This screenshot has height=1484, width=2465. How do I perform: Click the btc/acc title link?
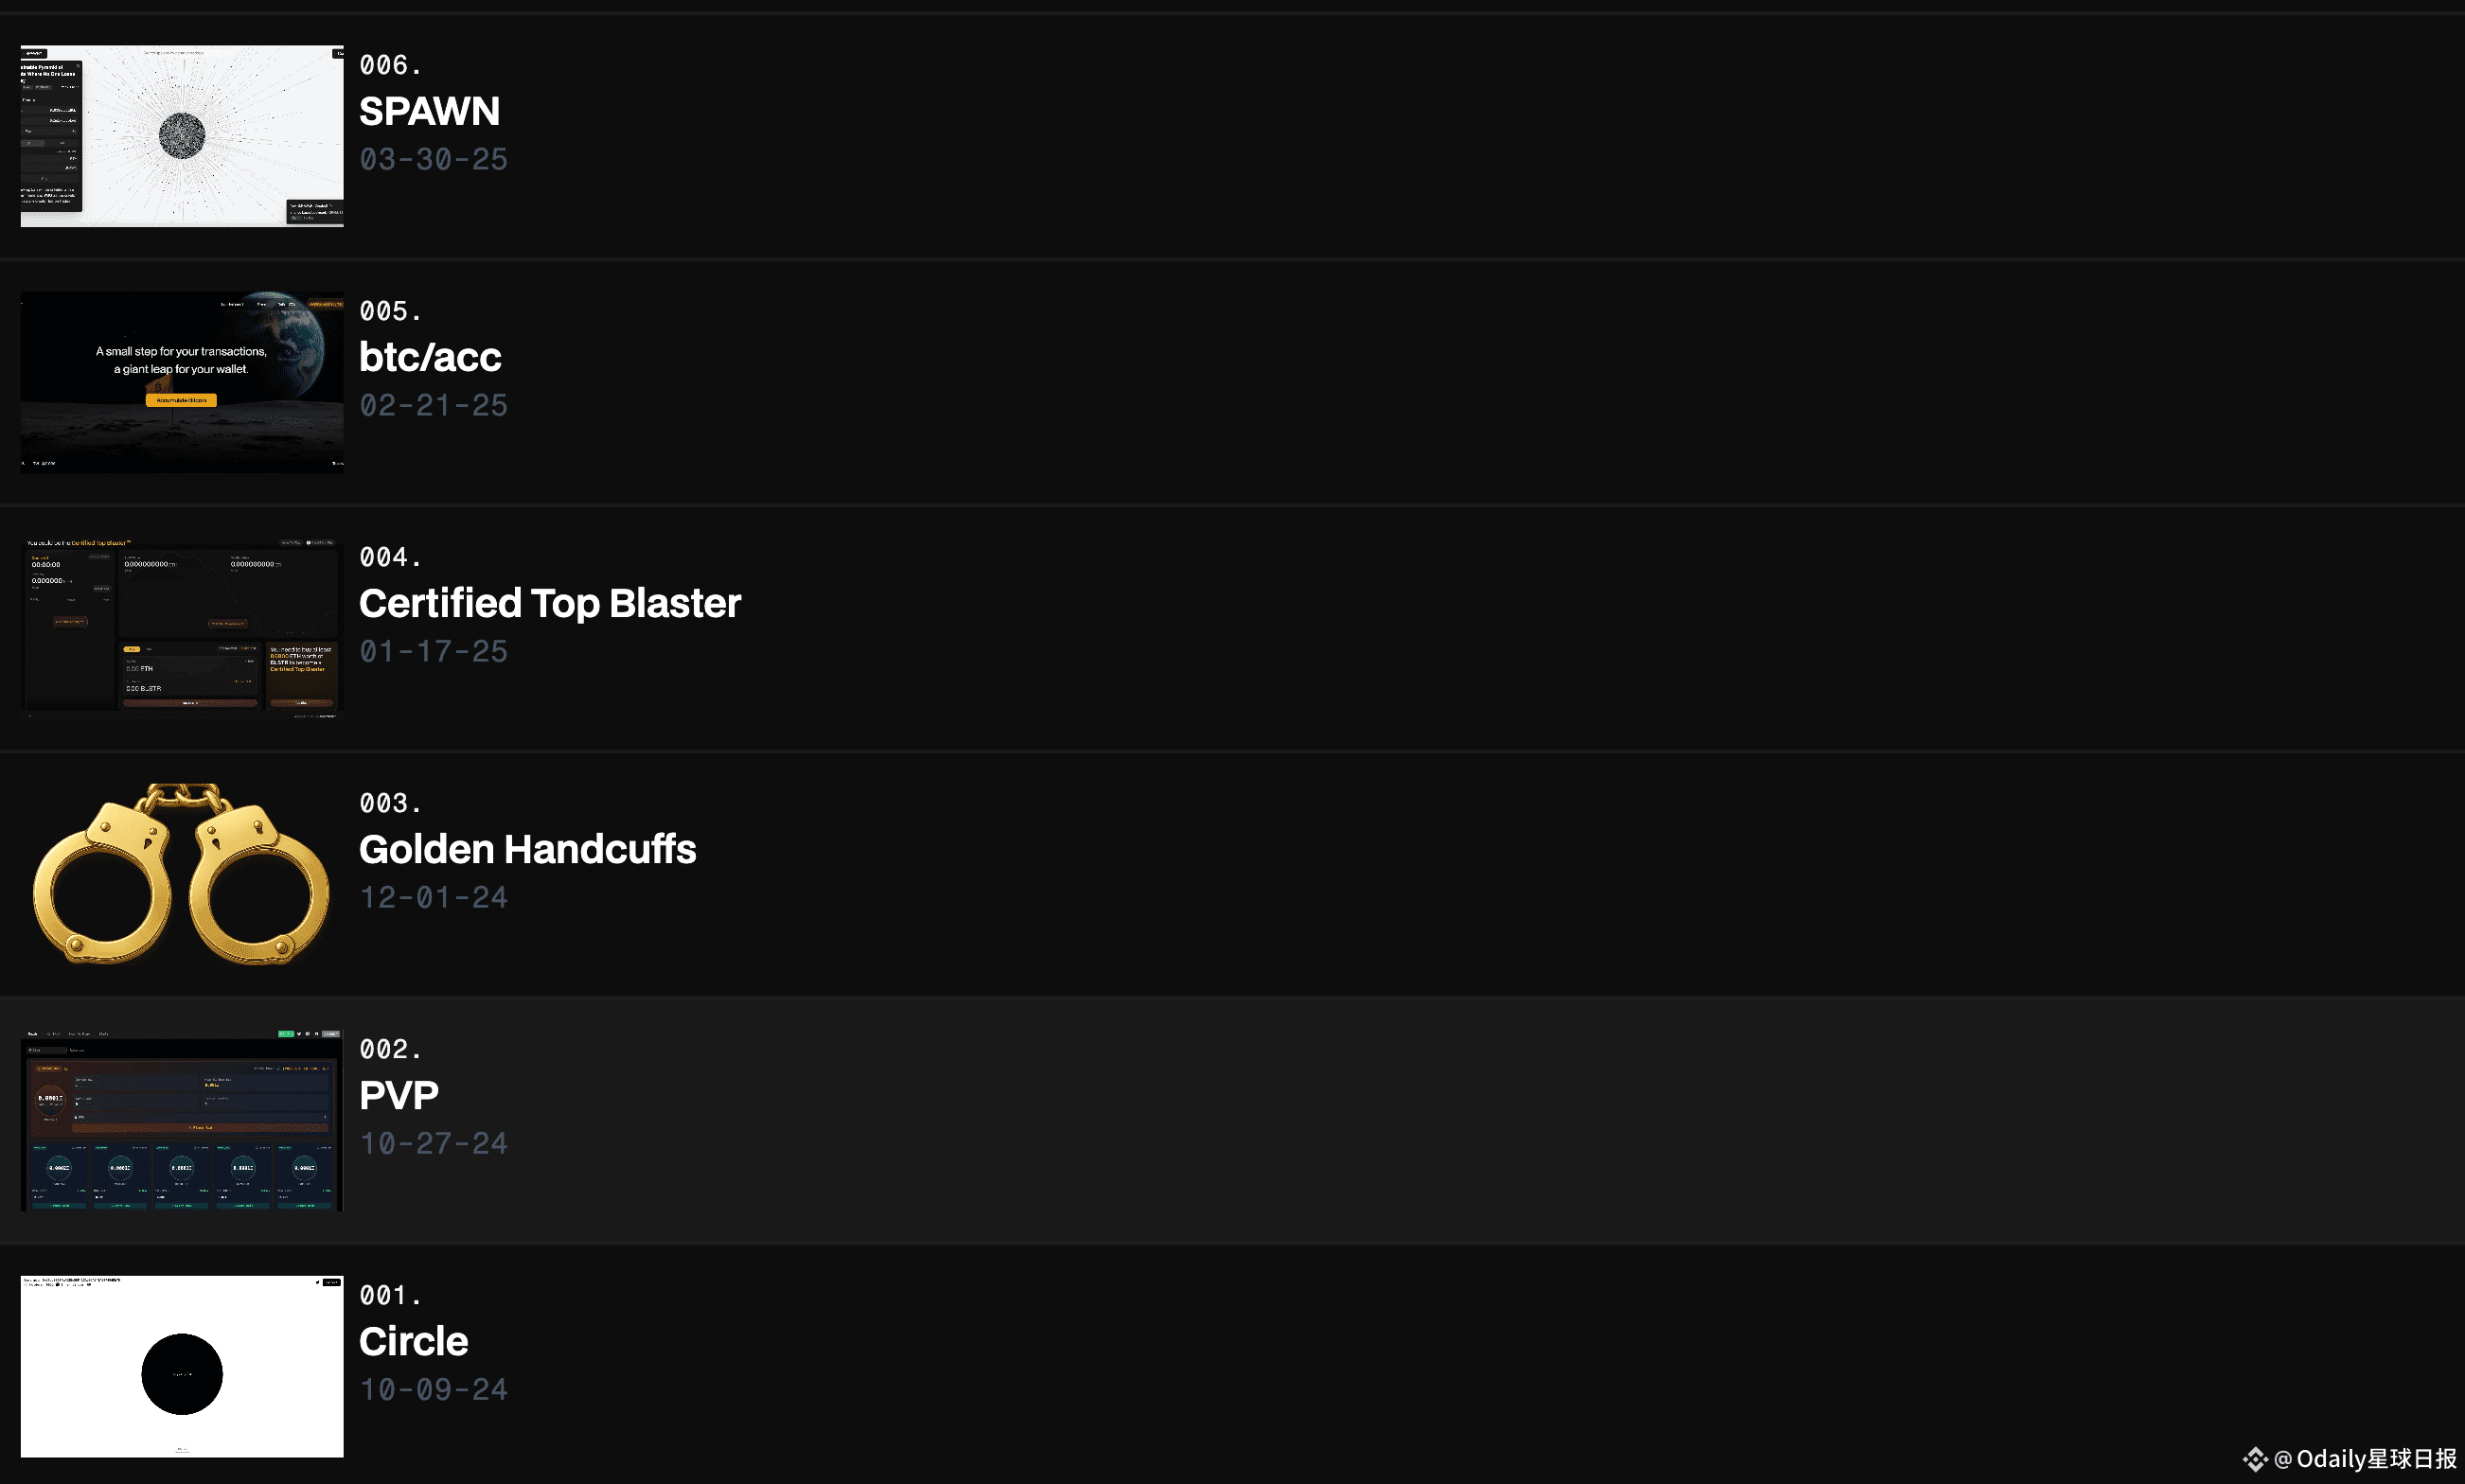point(430,357)
